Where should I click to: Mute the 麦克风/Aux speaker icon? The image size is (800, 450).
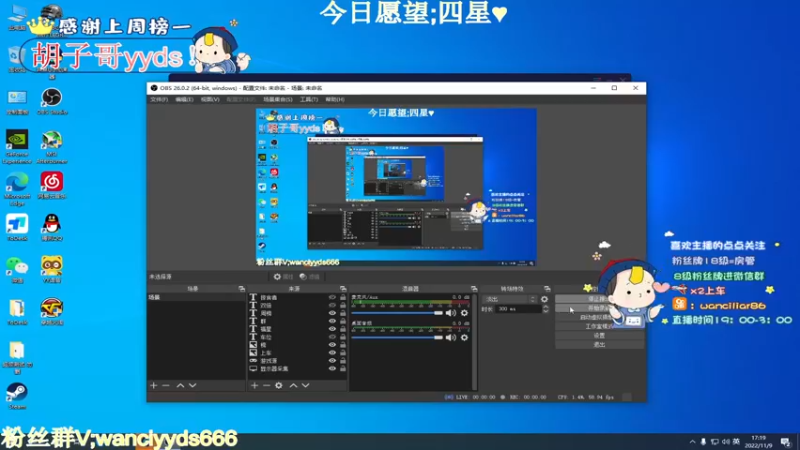(x=451, y=313)
